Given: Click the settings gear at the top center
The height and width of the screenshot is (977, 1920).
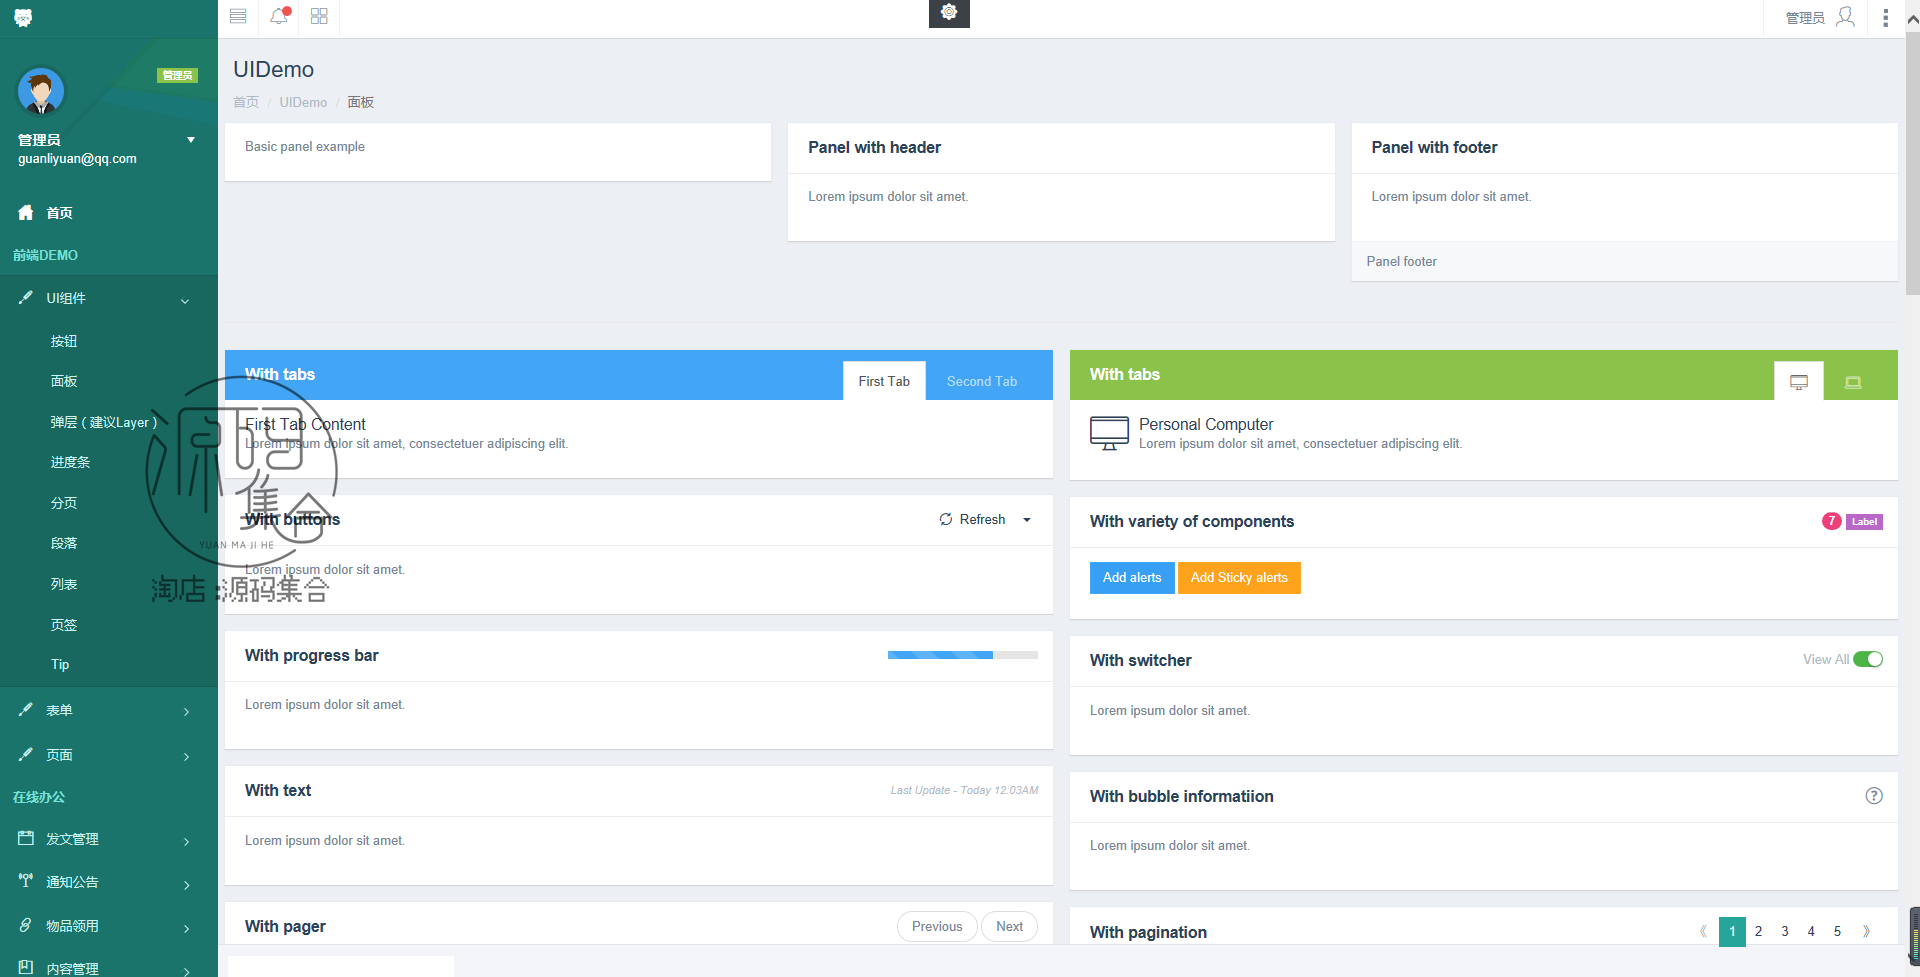Looking at the screenshot, I should (x=949, y=12).
